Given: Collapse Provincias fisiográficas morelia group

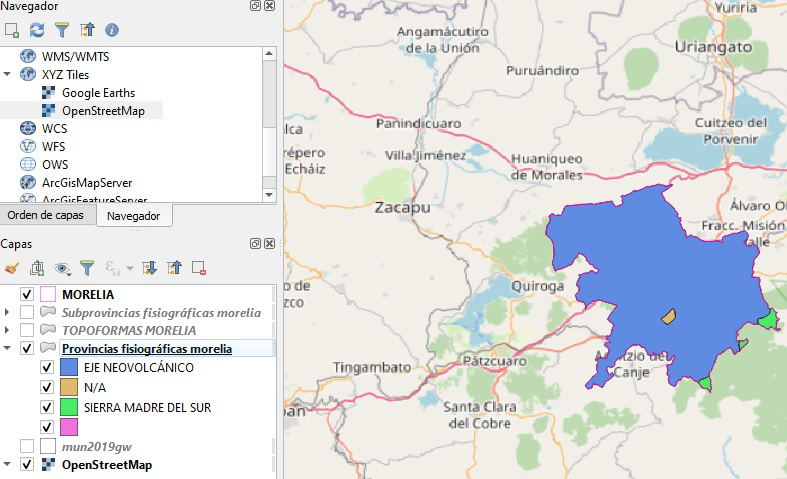Looking at the screenshot, I should point(7,348).
